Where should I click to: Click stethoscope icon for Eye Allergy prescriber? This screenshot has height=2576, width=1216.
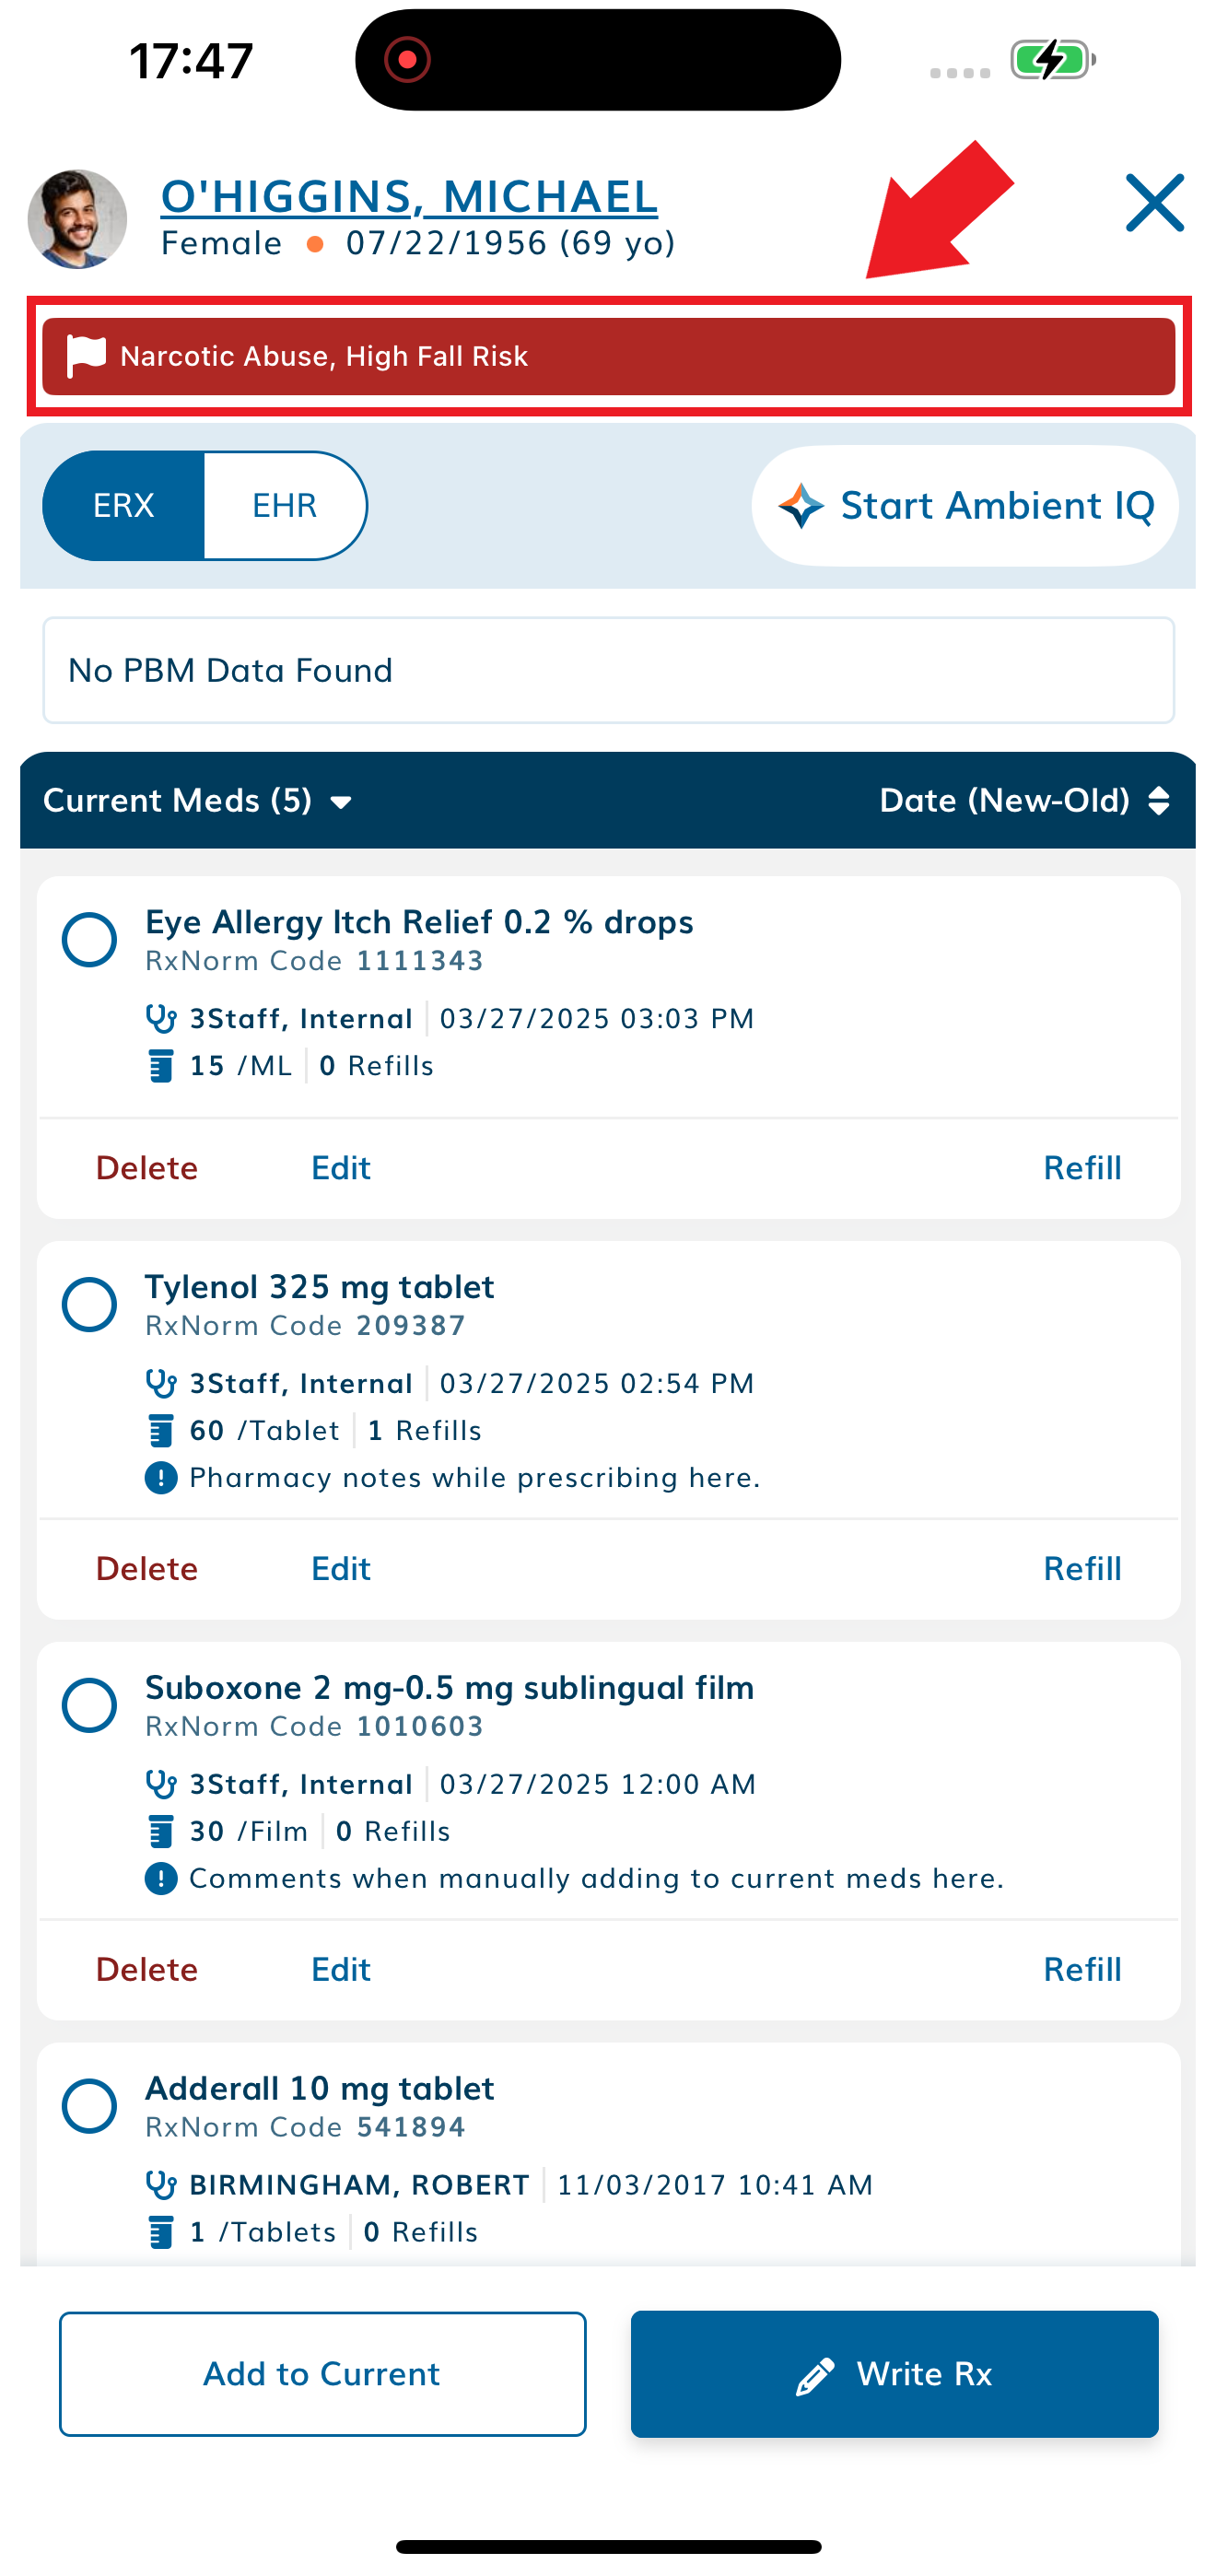click(x=160, y=1018)
